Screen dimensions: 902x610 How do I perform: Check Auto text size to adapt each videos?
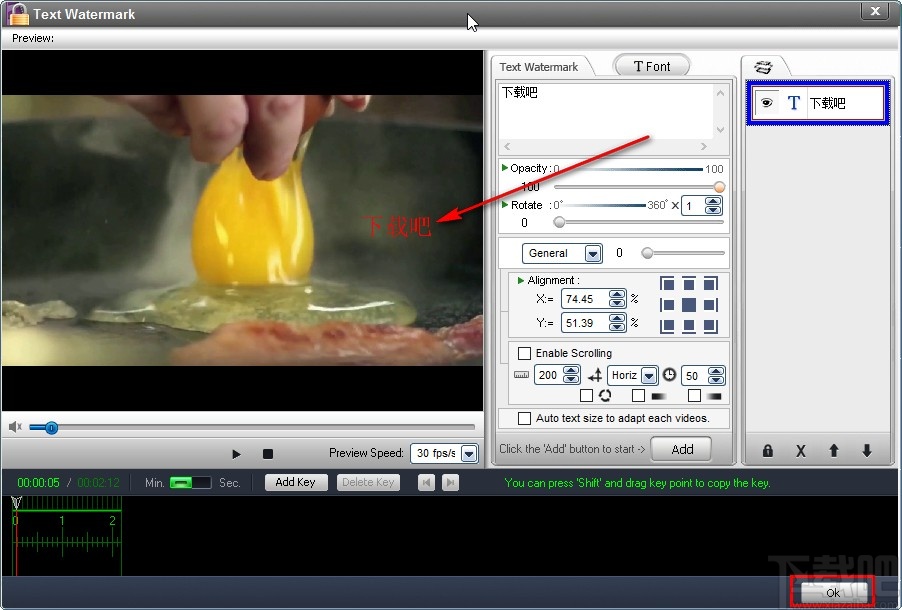coord(524,418)
